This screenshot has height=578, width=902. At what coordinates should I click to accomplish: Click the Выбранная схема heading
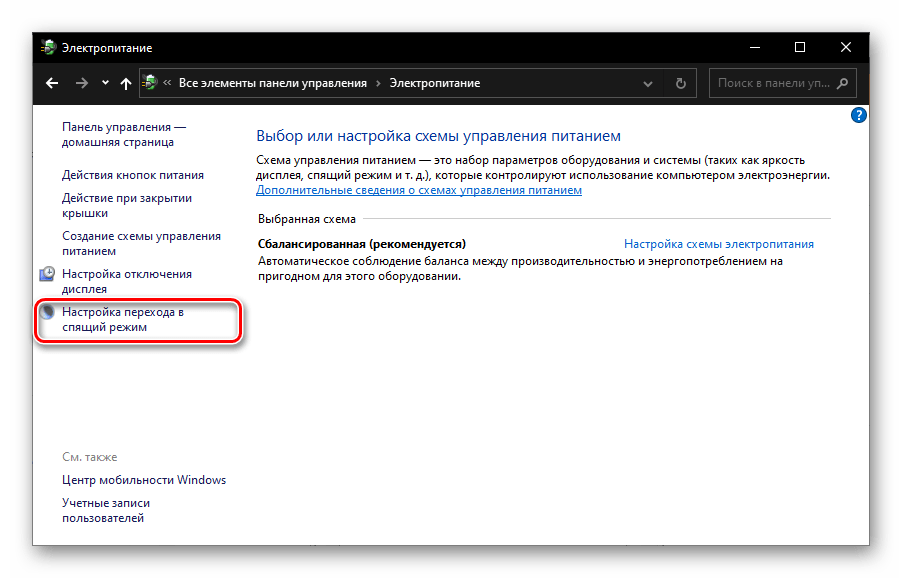click(x=307, y=219)
